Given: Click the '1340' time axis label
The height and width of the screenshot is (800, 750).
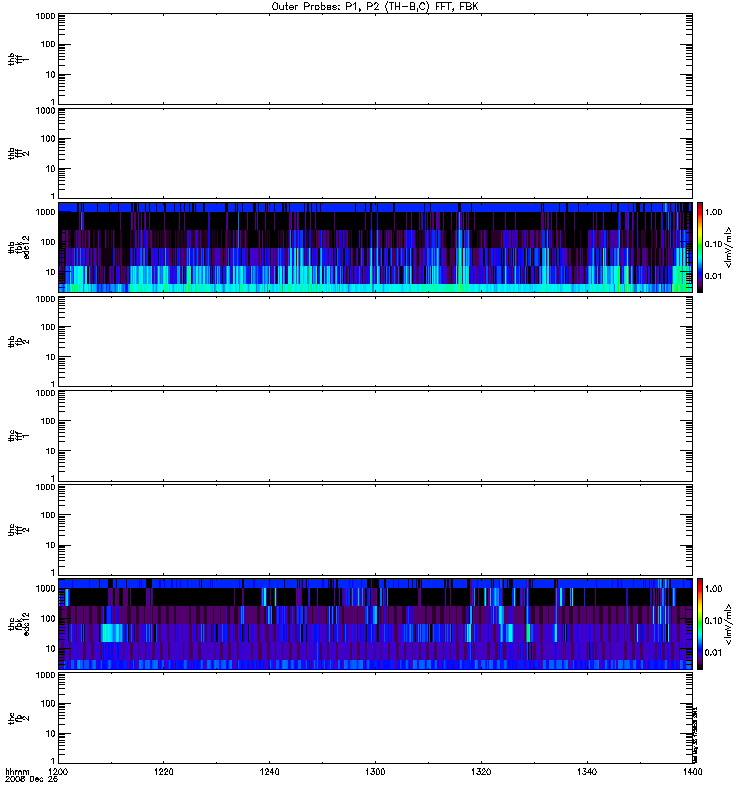Looking at the screenshot, I should point(587,772).
